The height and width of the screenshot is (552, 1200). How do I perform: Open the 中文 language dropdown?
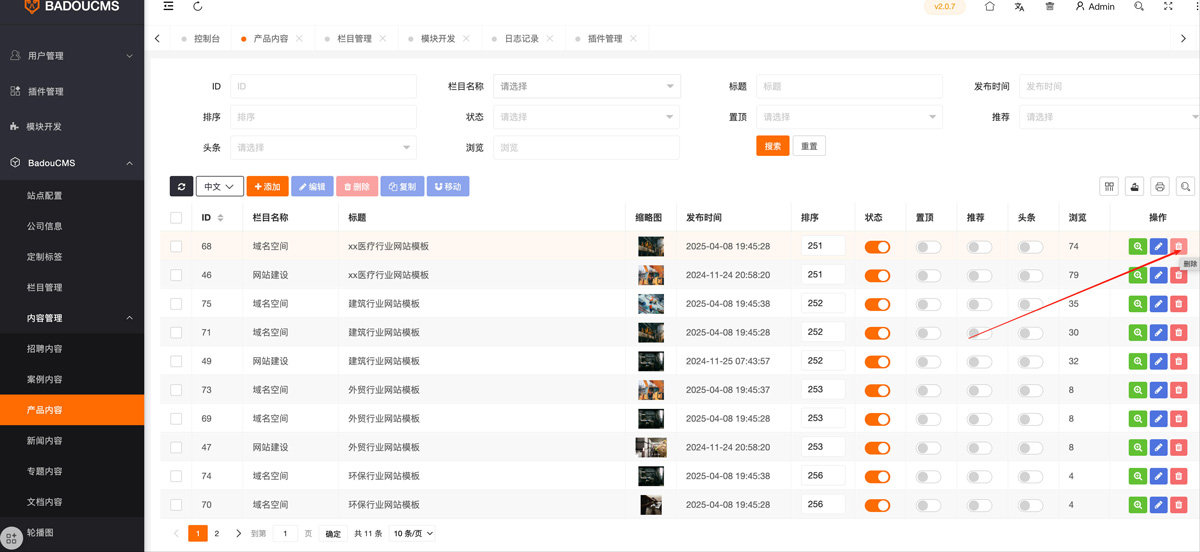[x=219, y=187]
